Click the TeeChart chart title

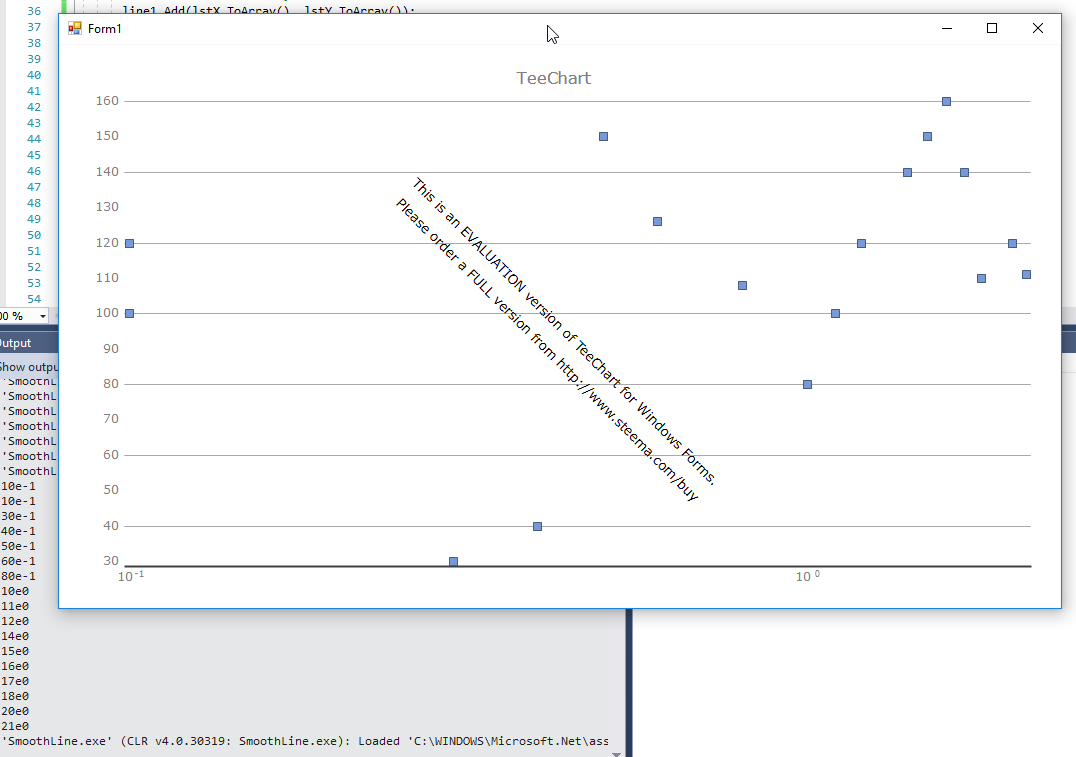[554, 78]
